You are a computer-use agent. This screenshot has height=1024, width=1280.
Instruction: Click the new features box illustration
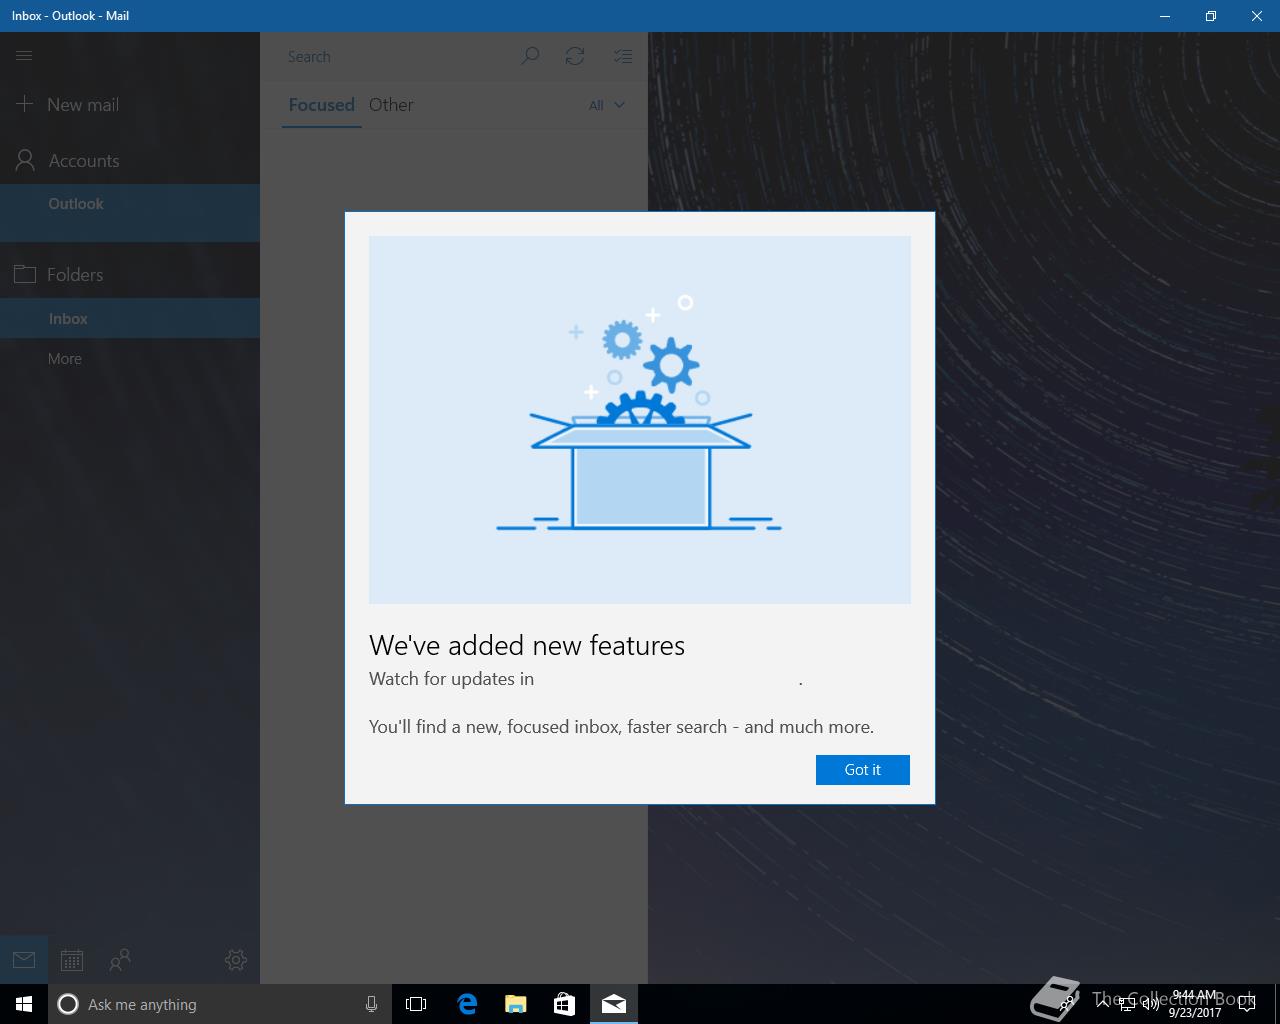tap(640, 420)
